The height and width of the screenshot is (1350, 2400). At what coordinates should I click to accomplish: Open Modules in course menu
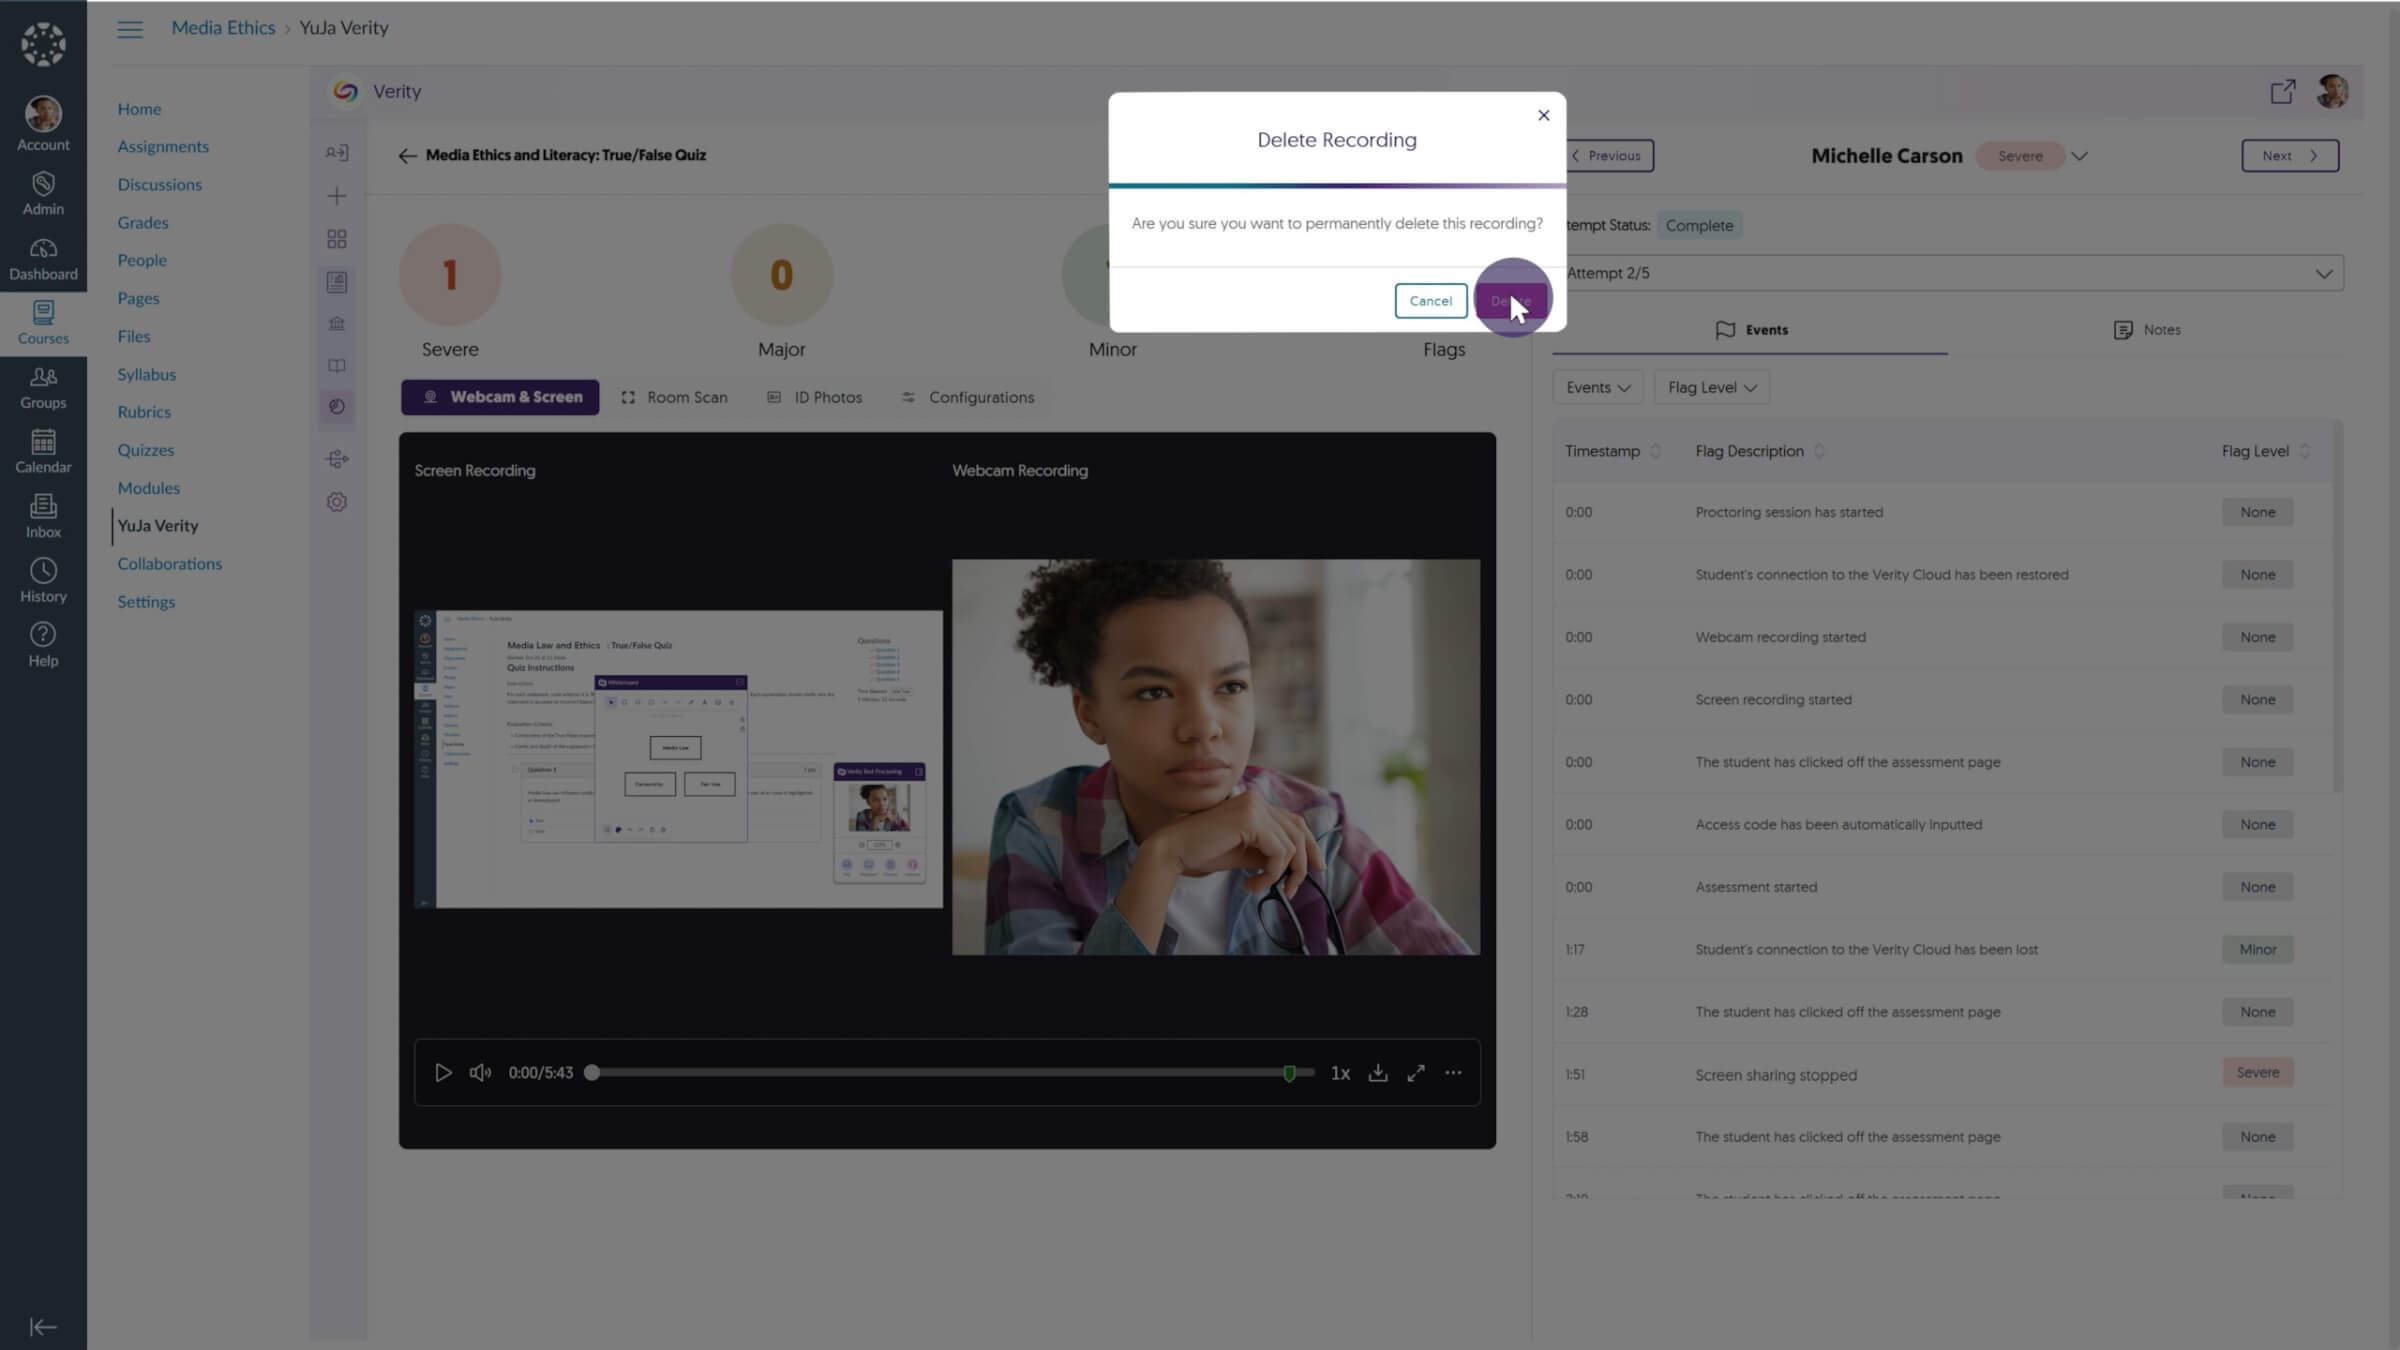tap(149, 488)
